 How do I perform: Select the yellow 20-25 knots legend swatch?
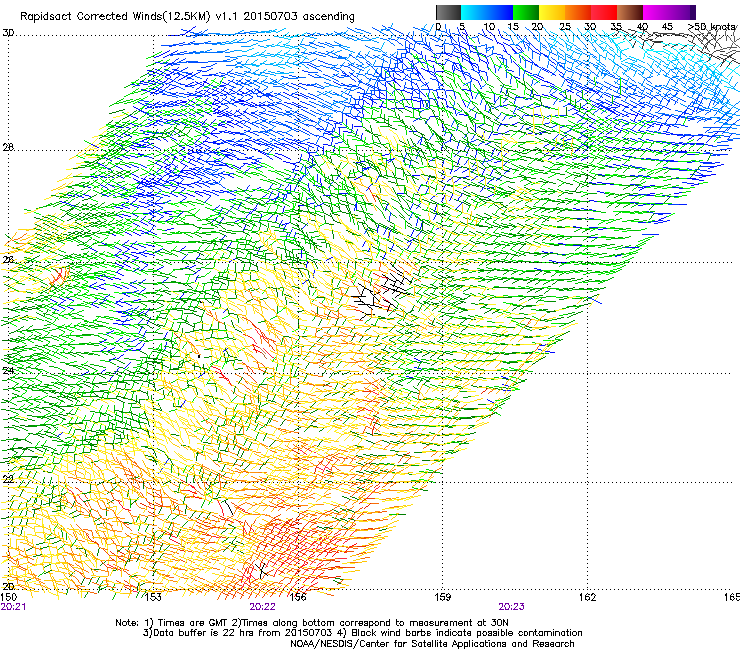[552, 12]
